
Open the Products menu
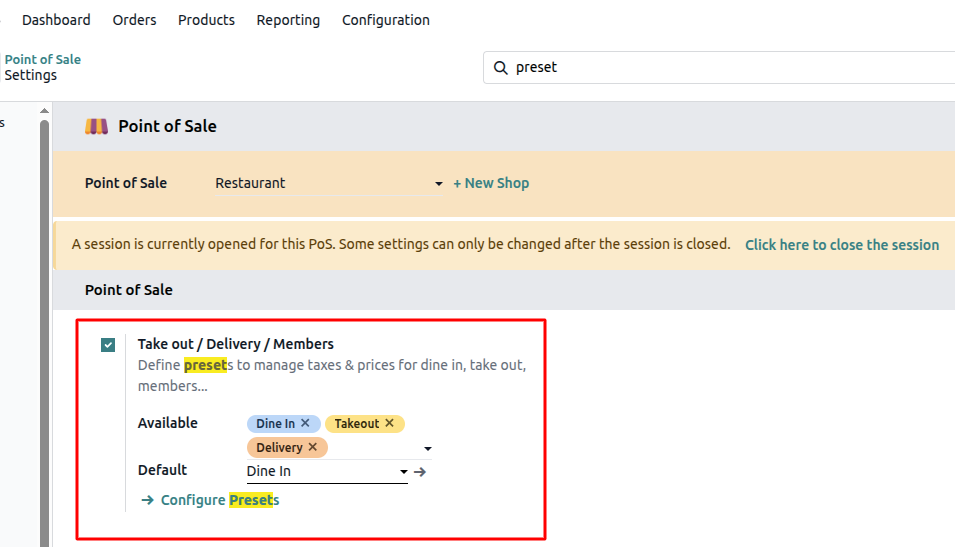(x=206, y=20)
